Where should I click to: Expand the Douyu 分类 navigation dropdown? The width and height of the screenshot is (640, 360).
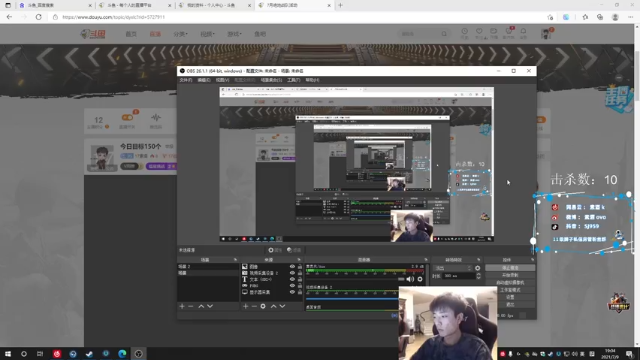(x=180, y=34)
